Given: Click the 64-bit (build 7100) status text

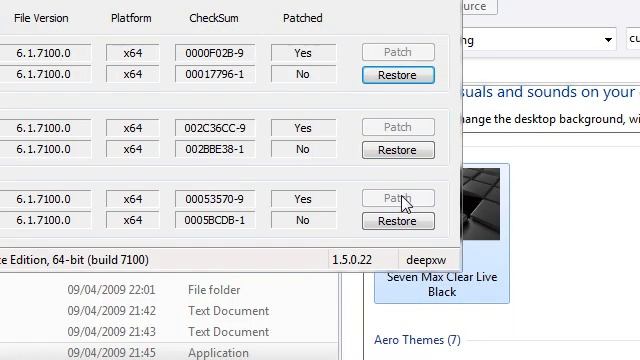Looking at the screenshot, I should (100, 260).
